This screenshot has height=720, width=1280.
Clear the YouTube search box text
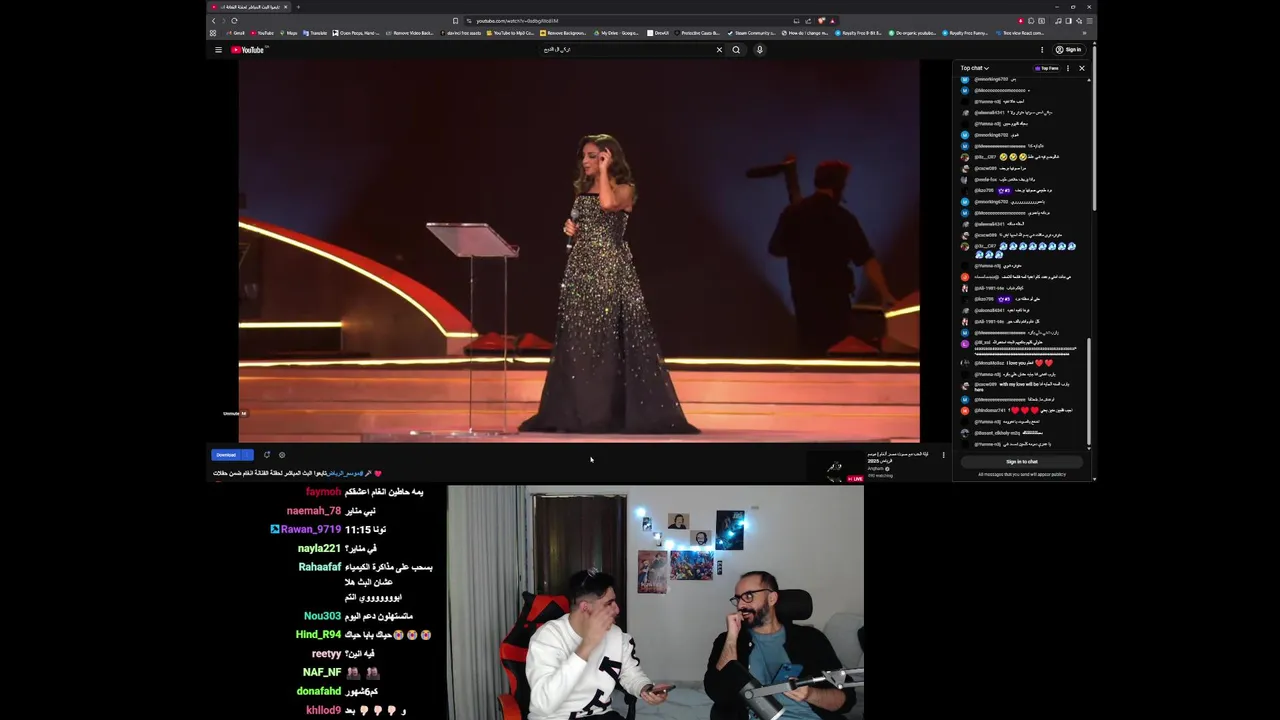(x=719, y=50)
